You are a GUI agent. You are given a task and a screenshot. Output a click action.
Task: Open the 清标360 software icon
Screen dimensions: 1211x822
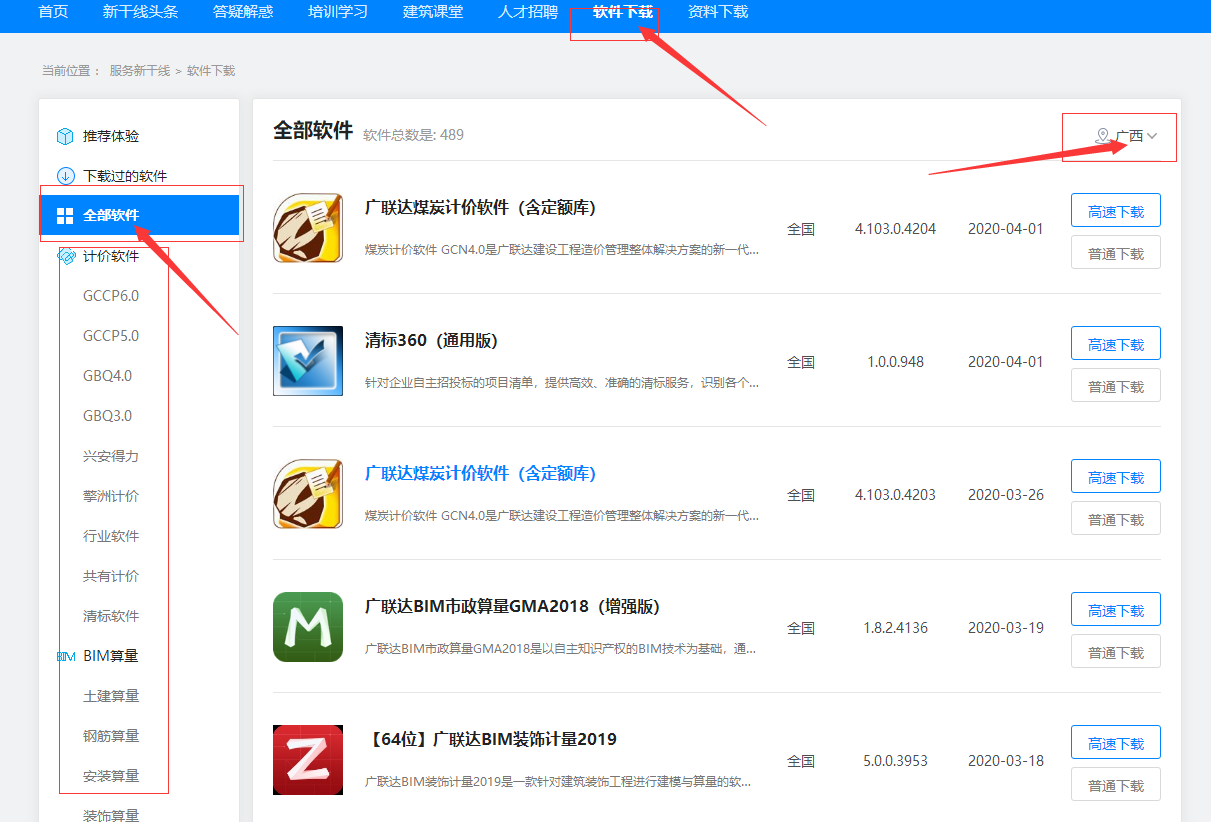tap(308, 361)
